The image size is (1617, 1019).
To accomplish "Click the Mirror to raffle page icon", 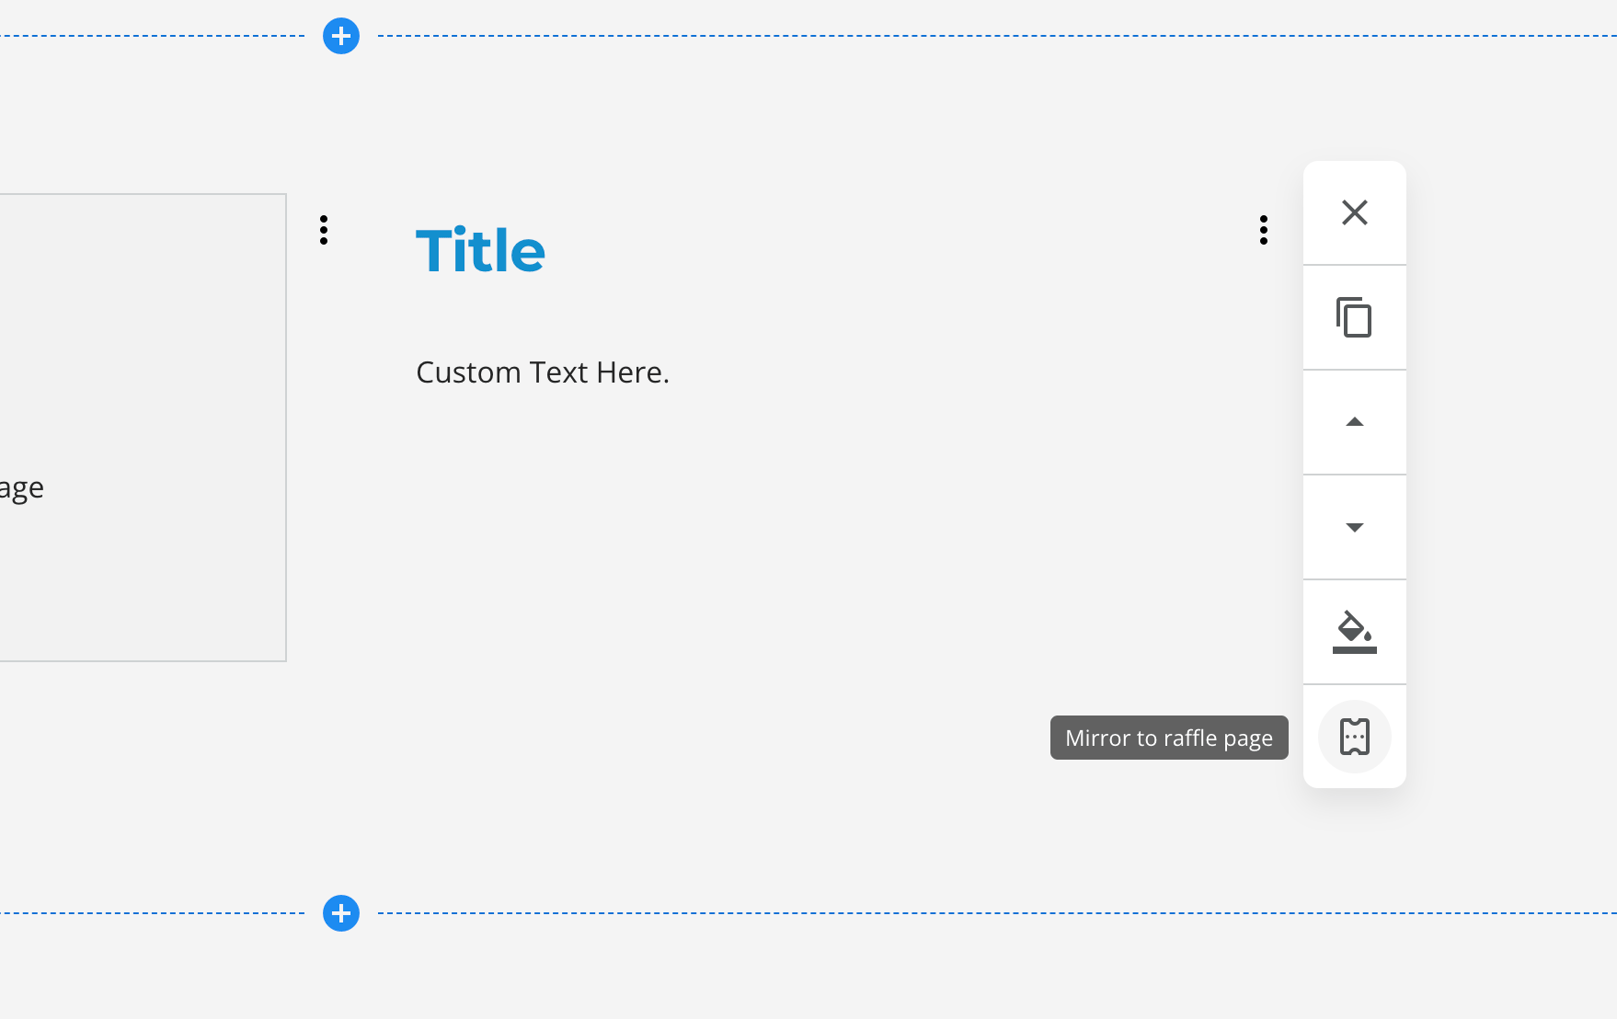I will tap(1354, 737).
